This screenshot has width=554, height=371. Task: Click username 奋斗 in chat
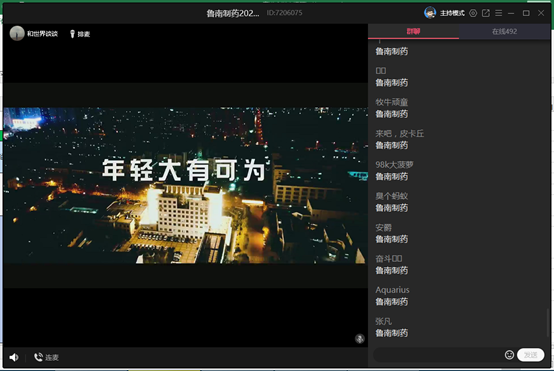coord(389,259)
